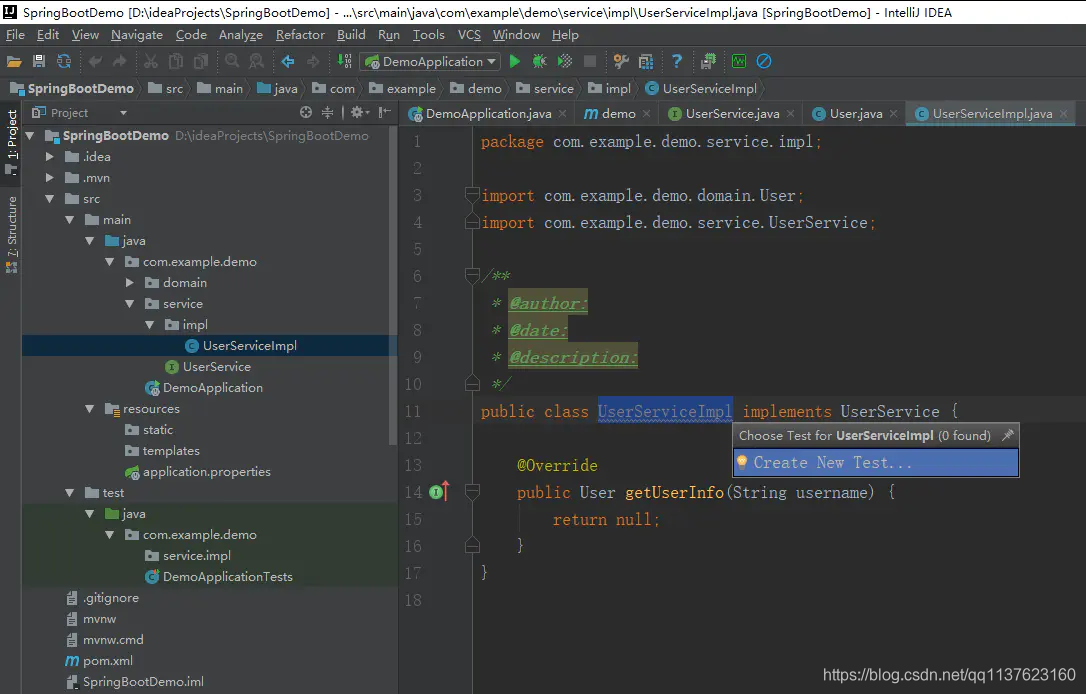Click the Synchronize toolbar icon
Image resolution: width=1086 pixels, height=694 pixels.
64,62
